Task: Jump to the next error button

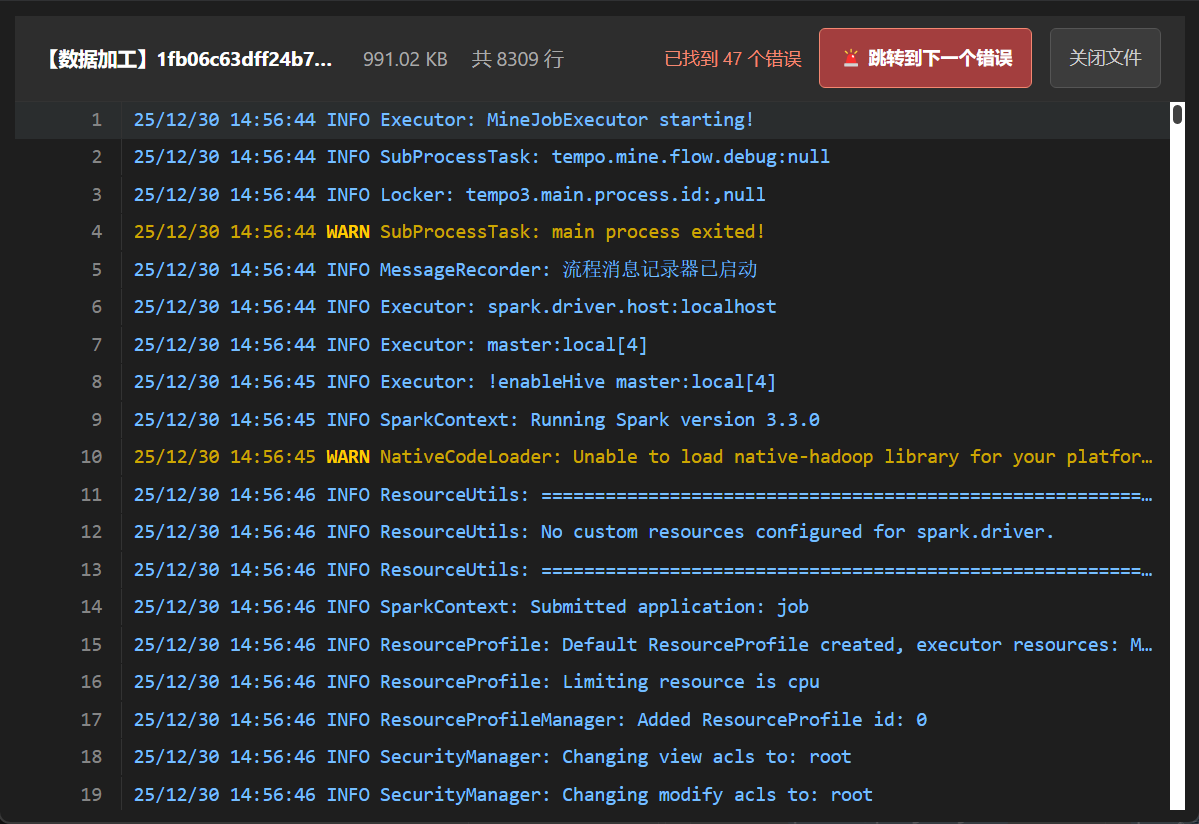Action: point(924,58)
